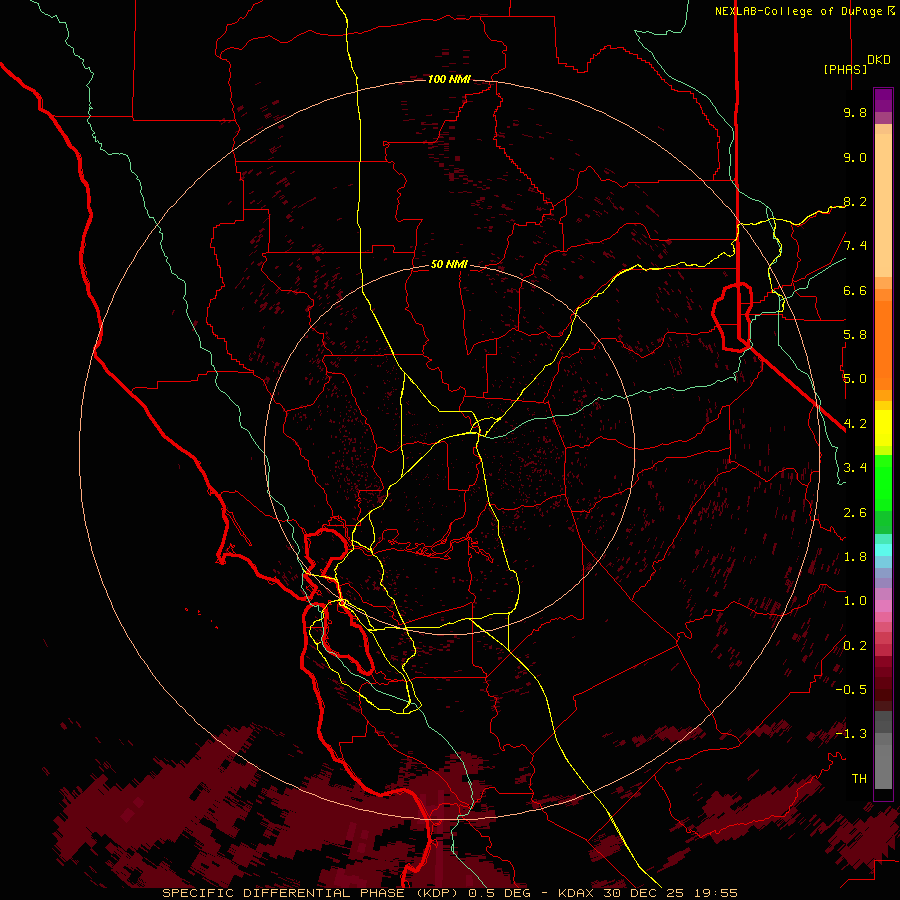The height and width of the screenshot is (900, 900).
Task: Select the 4.2 scale value
Action: [x=855, y=424]
